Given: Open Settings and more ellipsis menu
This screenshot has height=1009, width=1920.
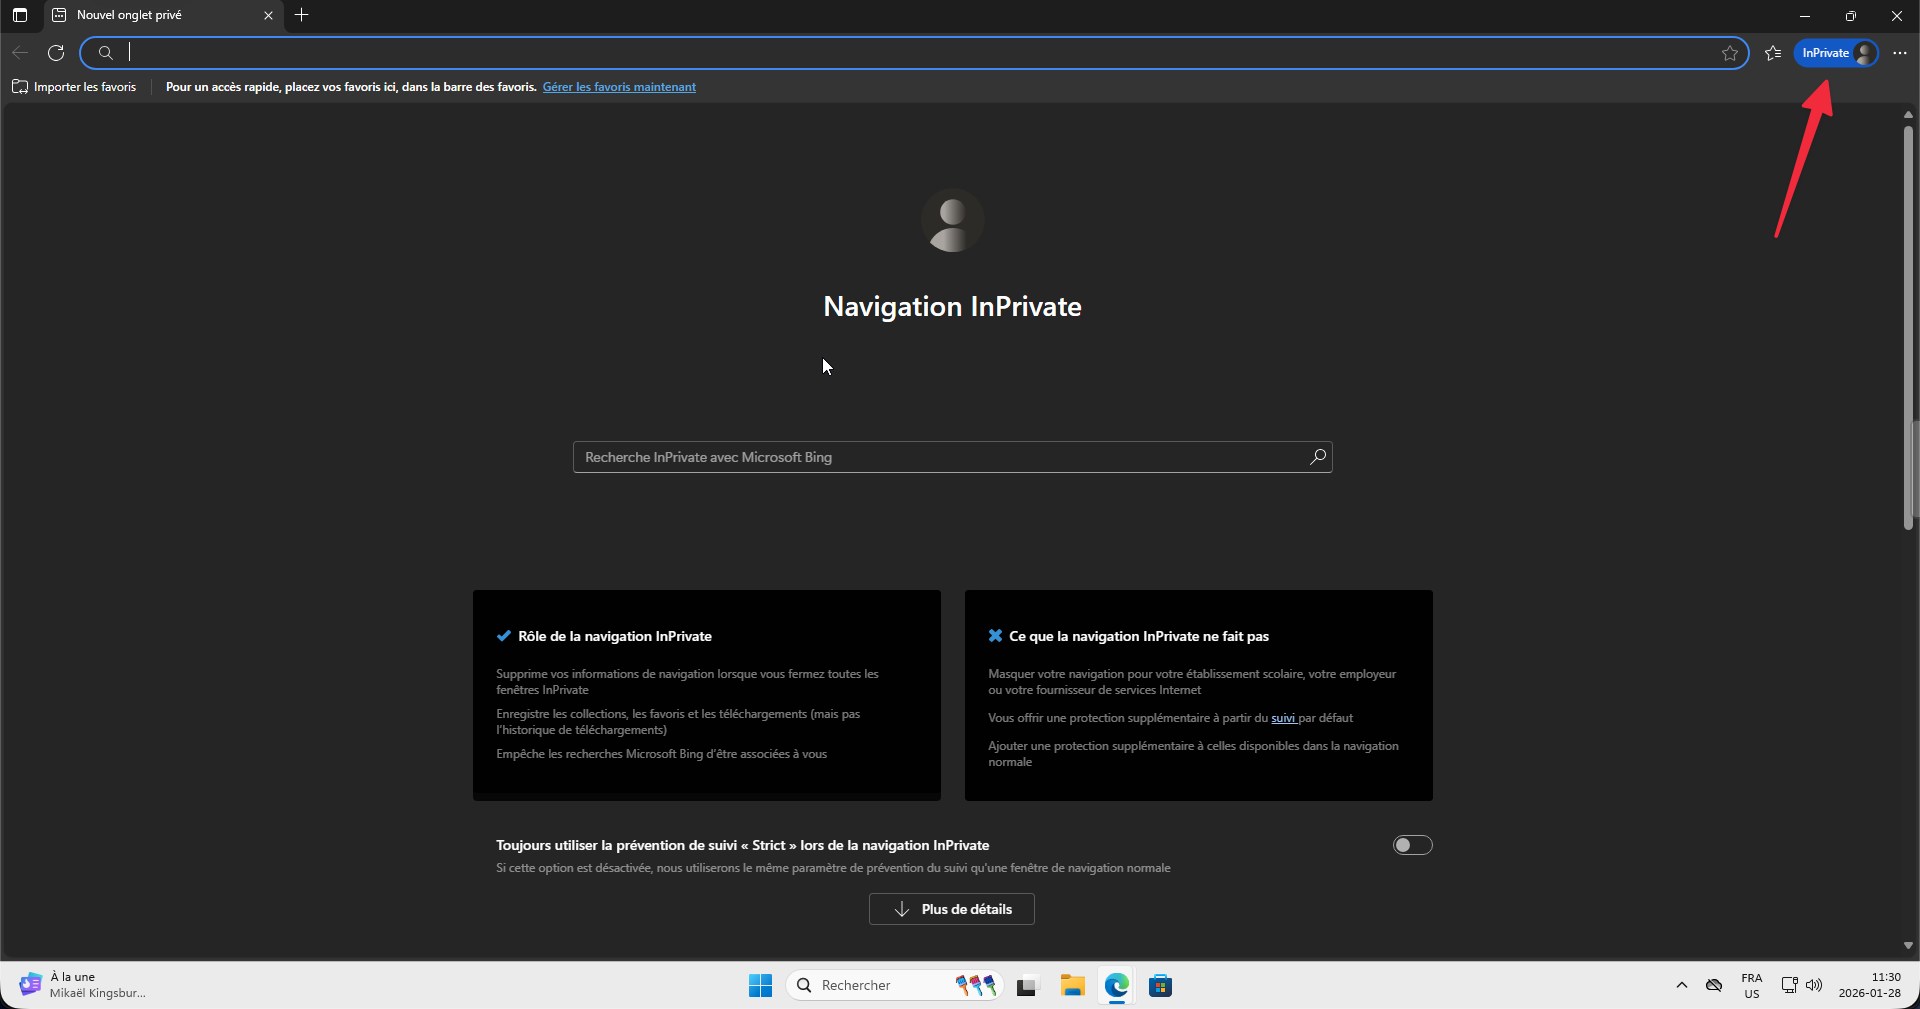Looking at the screenshot, I should 1900,53.
